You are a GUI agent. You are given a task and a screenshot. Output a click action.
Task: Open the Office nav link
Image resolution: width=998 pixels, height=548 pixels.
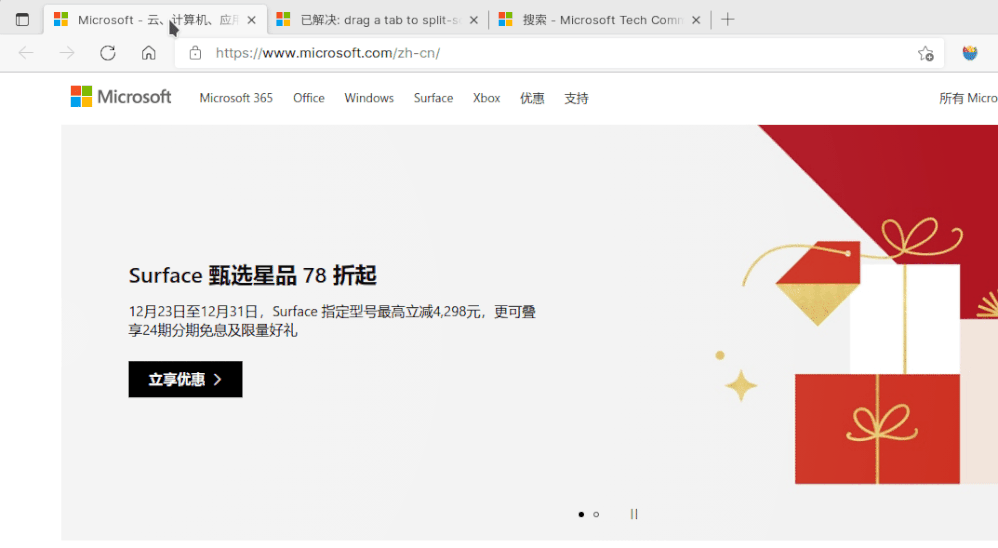click(309, 98)
